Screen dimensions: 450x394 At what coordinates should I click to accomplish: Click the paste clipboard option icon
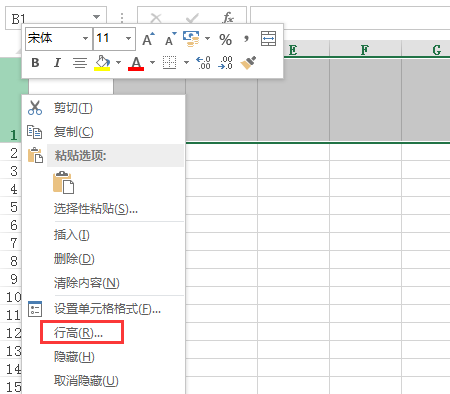click(63, 182)
